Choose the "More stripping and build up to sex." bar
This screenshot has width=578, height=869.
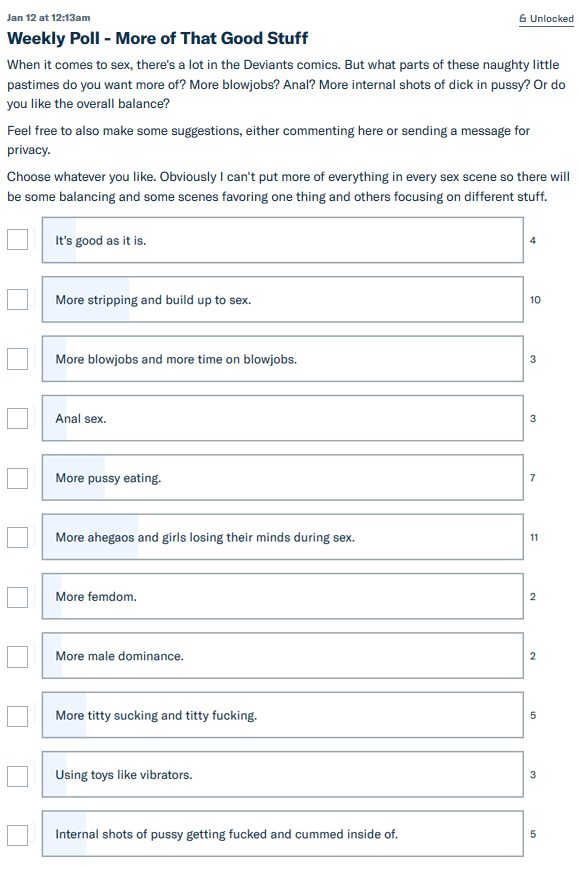click(x=283, y=299)
